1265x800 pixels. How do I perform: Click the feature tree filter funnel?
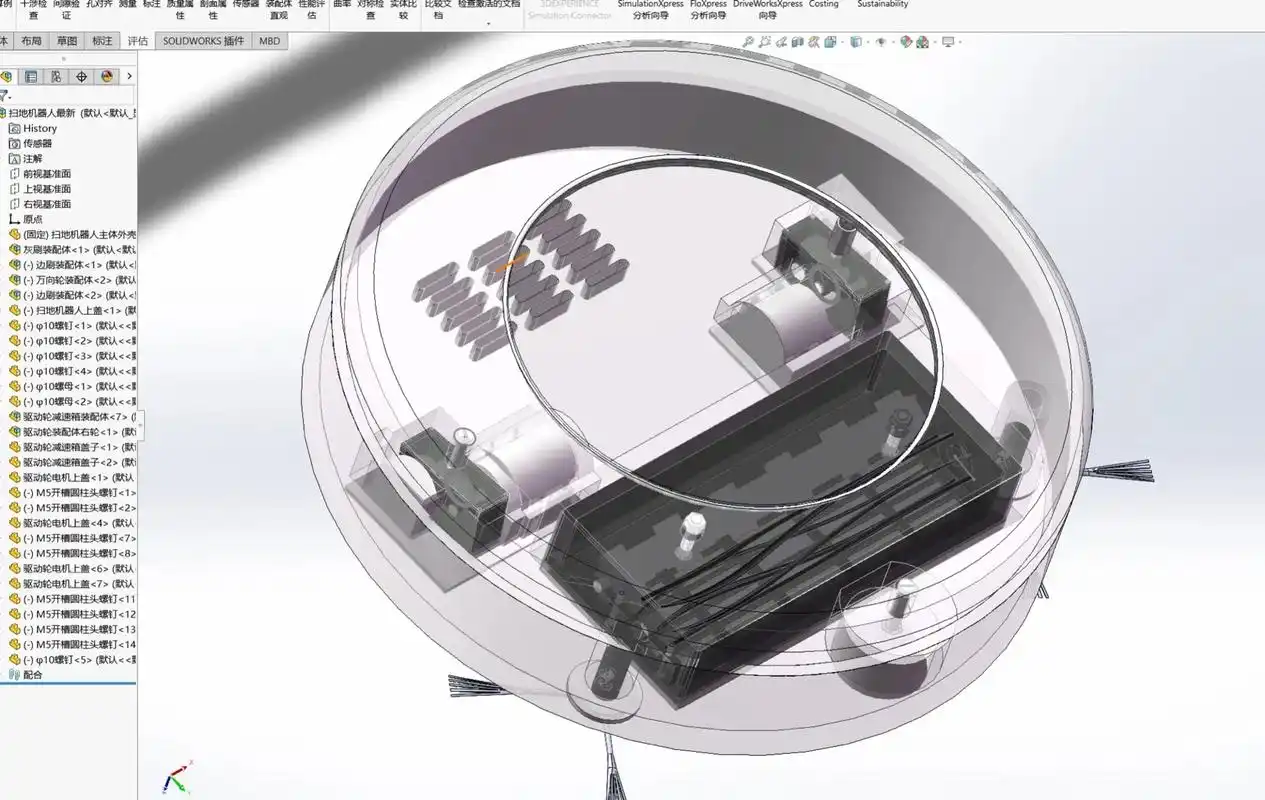pyautogui.click(x=5, y=96)
